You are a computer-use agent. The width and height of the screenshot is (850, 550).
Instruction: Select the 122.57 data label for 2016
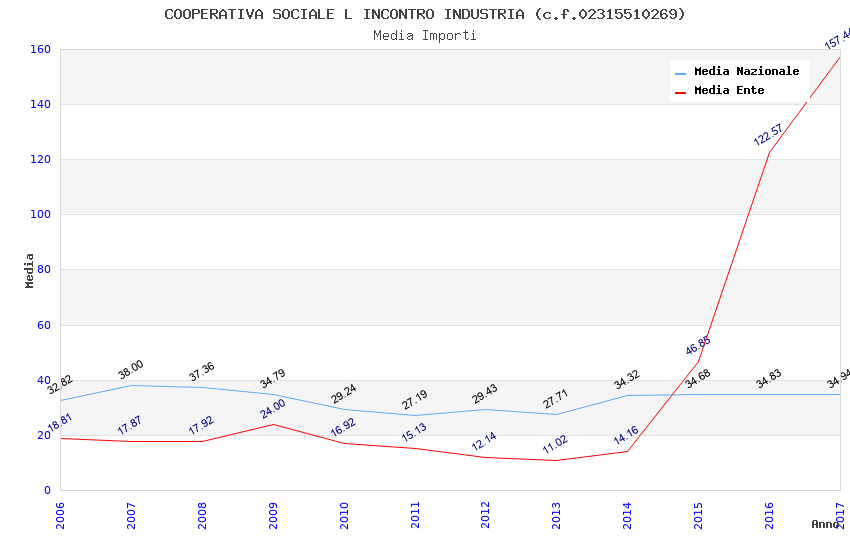[x=768, y=134]
